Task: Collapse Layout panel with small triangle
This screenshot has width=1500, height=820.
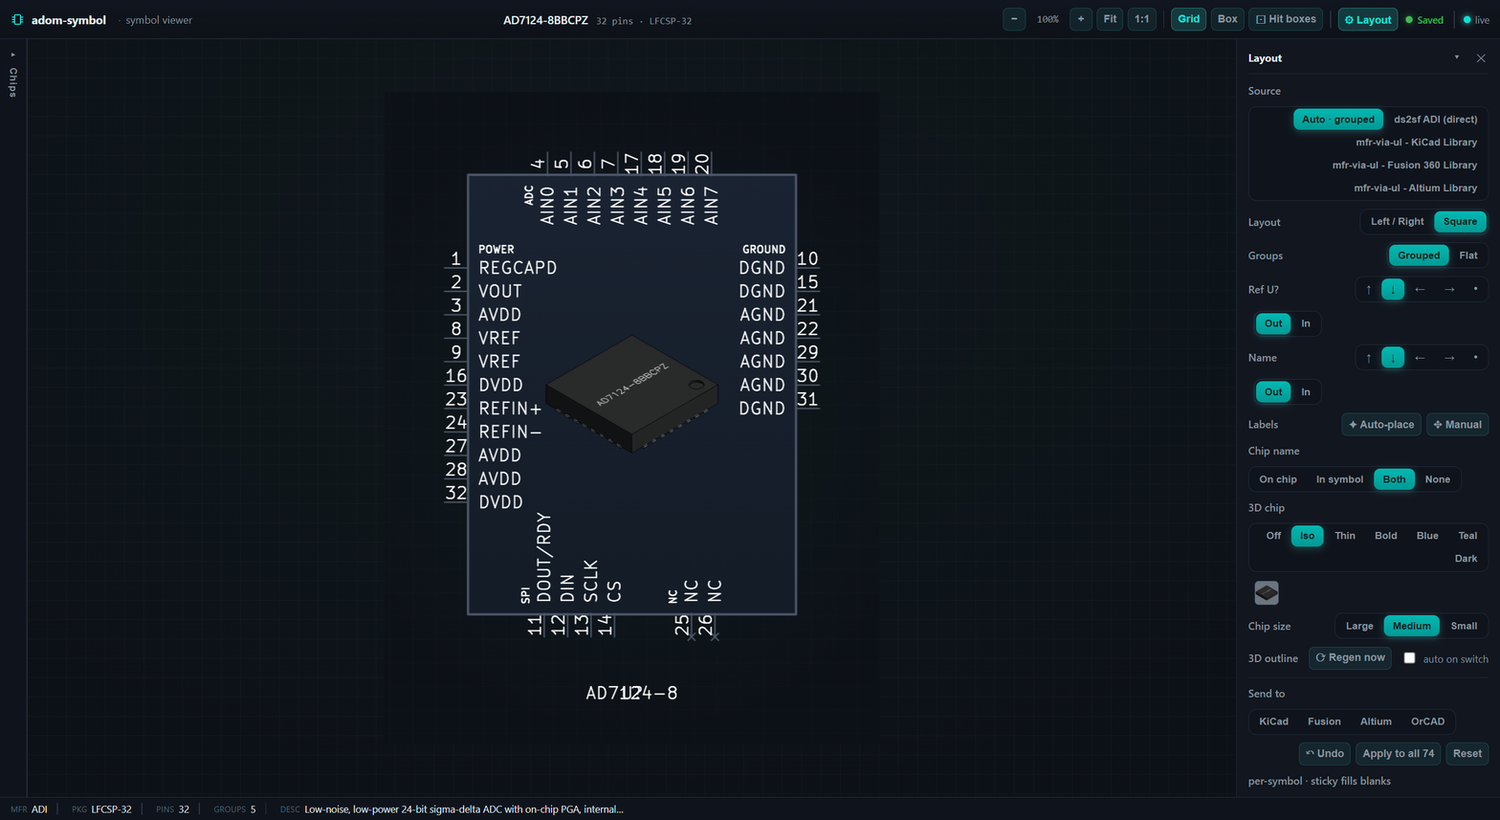Action: point(1456,58)
